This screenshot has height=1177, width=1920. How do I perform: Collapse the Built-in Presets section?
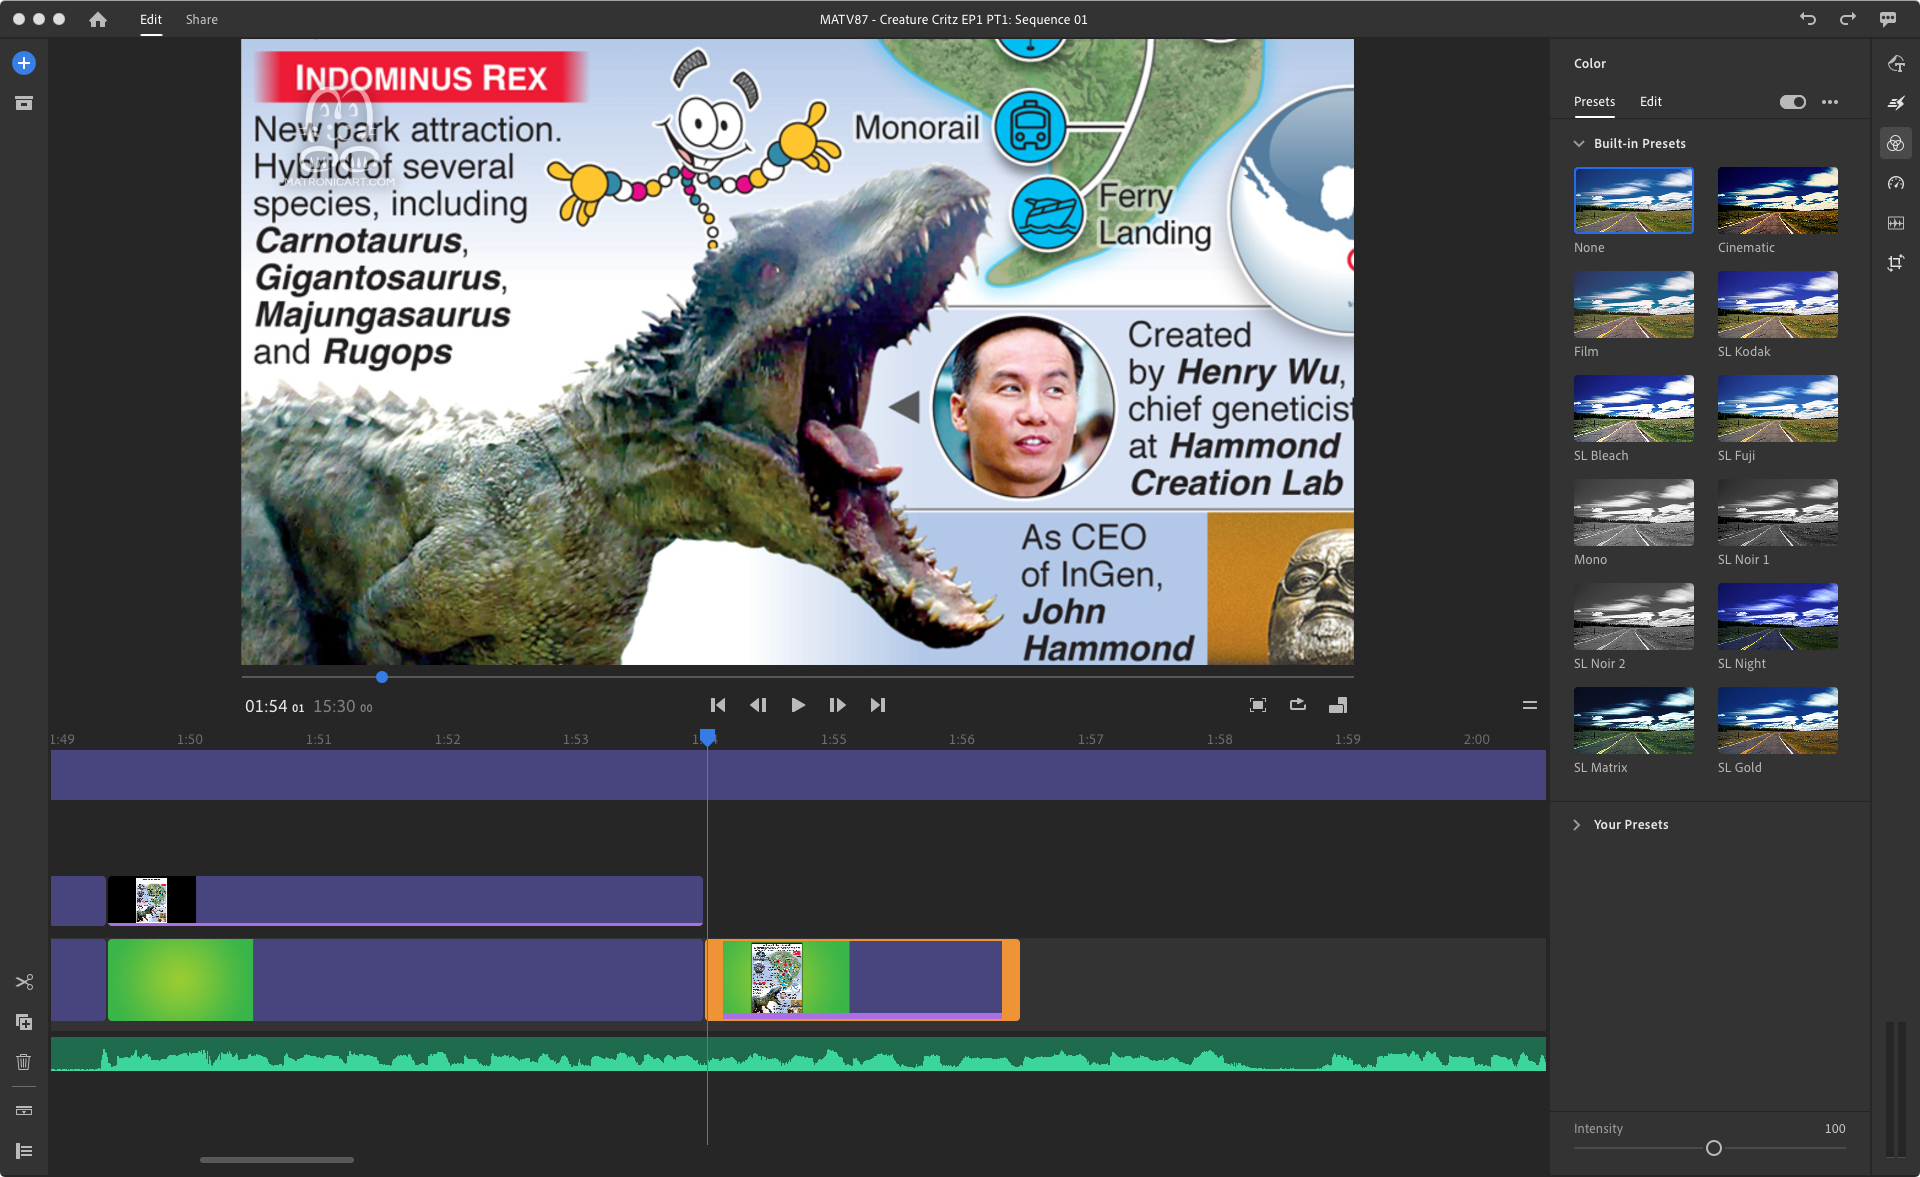click(1579, 144)
